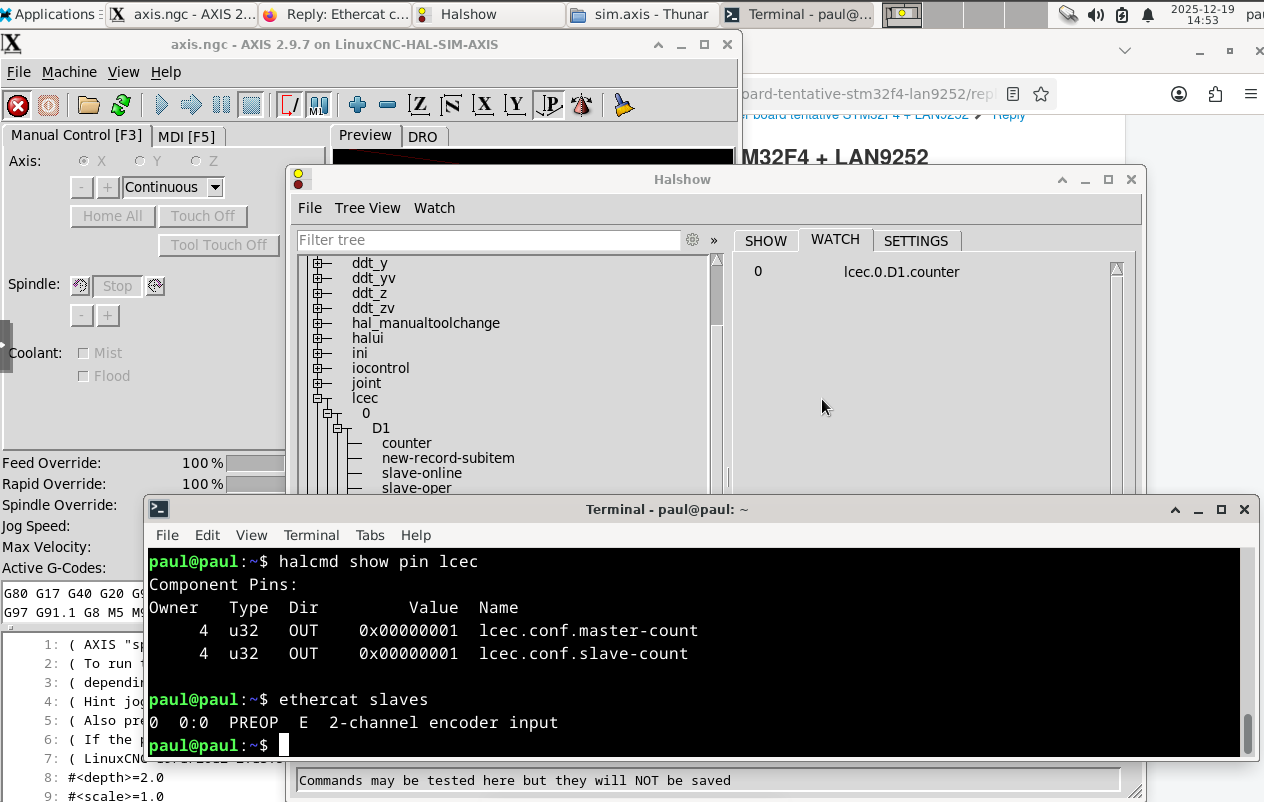Open the Tree View menu in Halshow
Screen dimensions: 1264x802
[x=367, y=208]
